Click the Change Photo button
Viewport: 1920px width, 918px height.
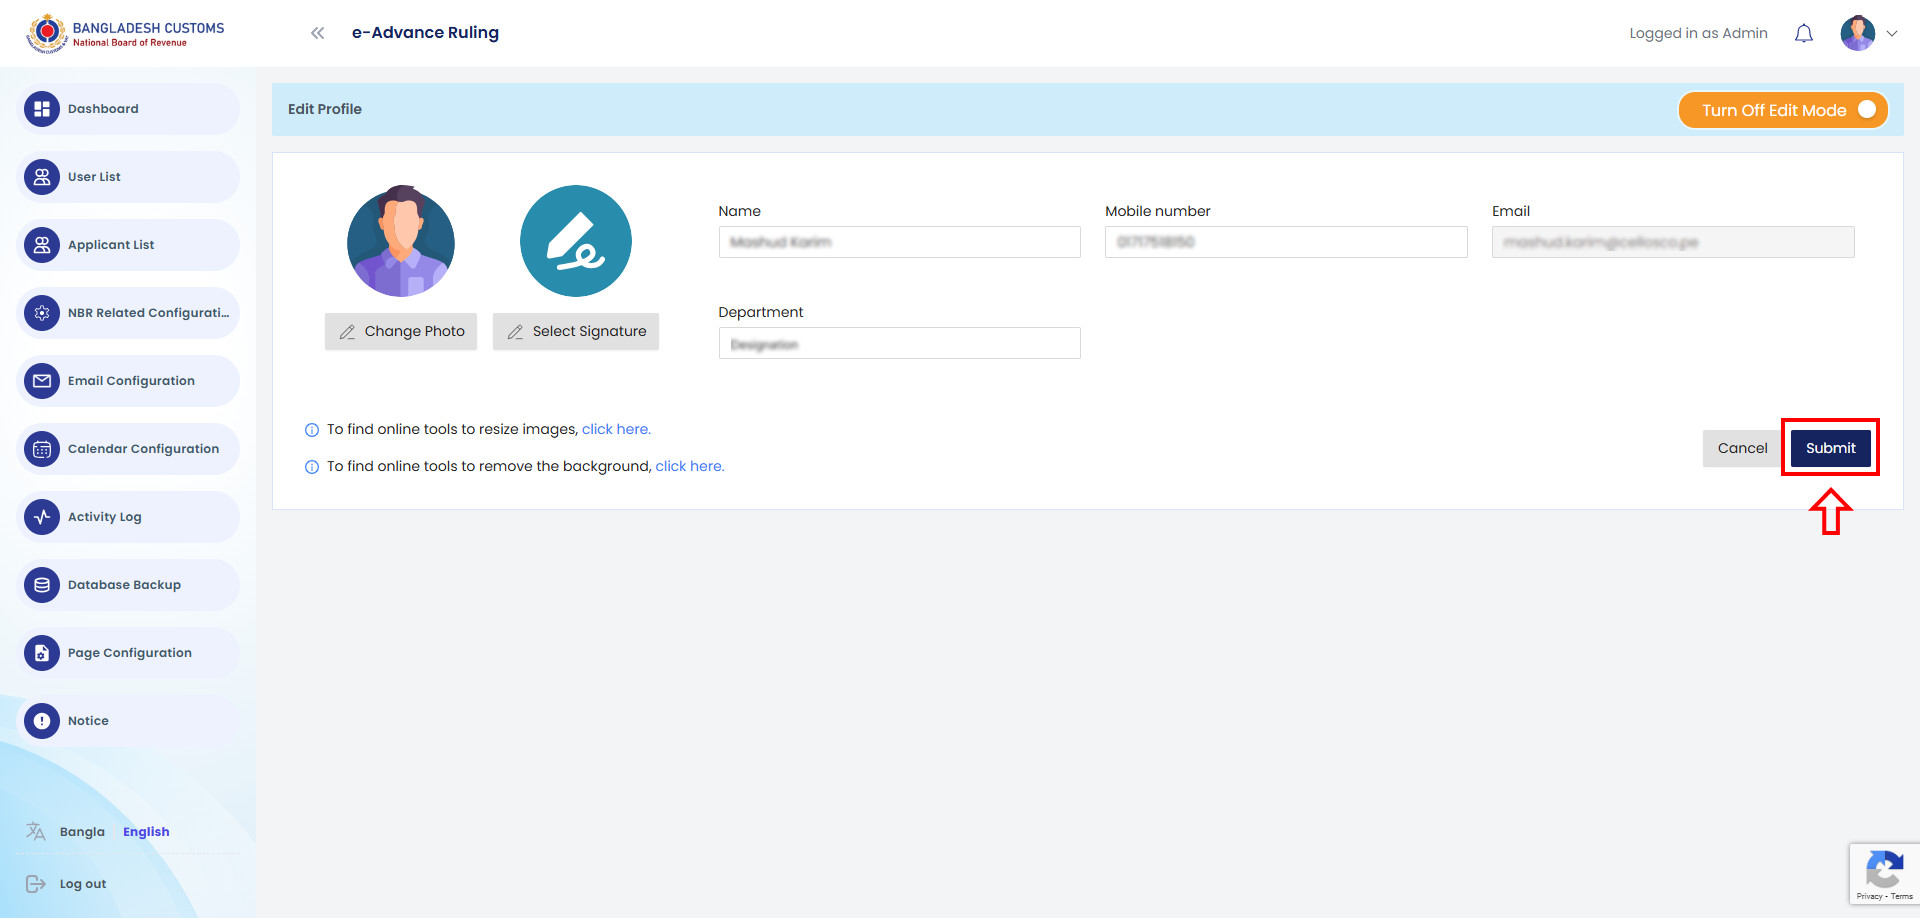click(x=401, y=331)
